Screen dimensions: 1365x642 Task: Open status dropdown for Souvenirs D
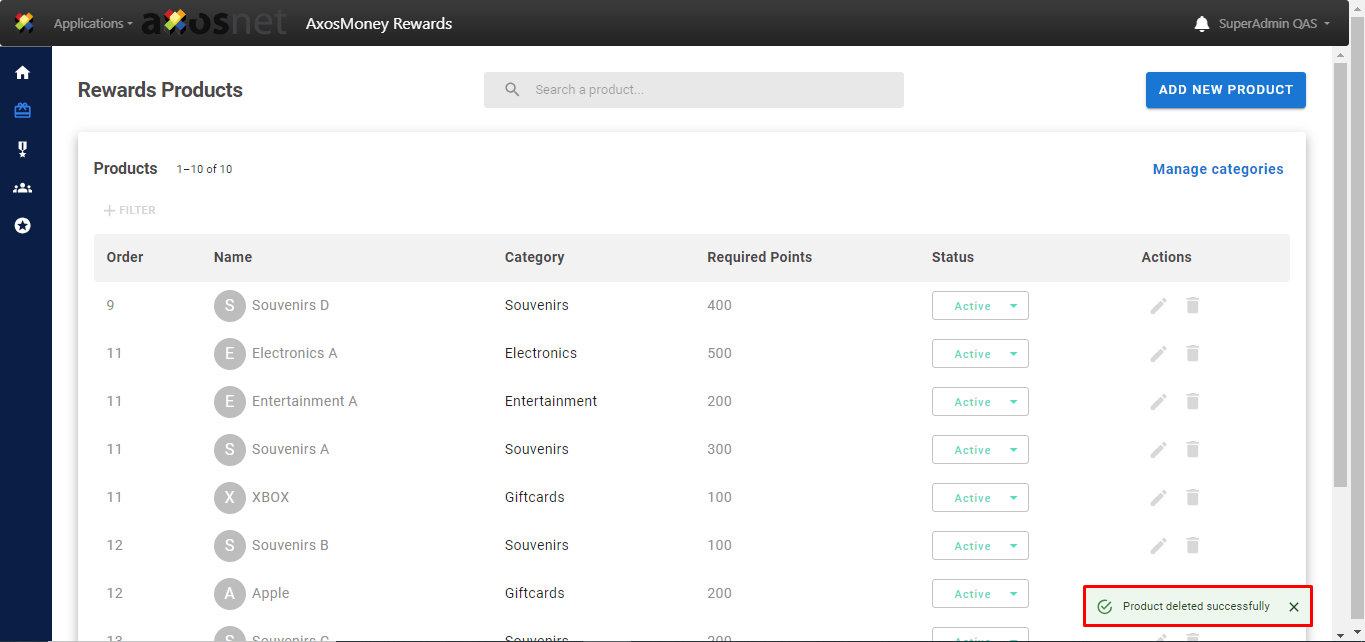click(980, 306)
